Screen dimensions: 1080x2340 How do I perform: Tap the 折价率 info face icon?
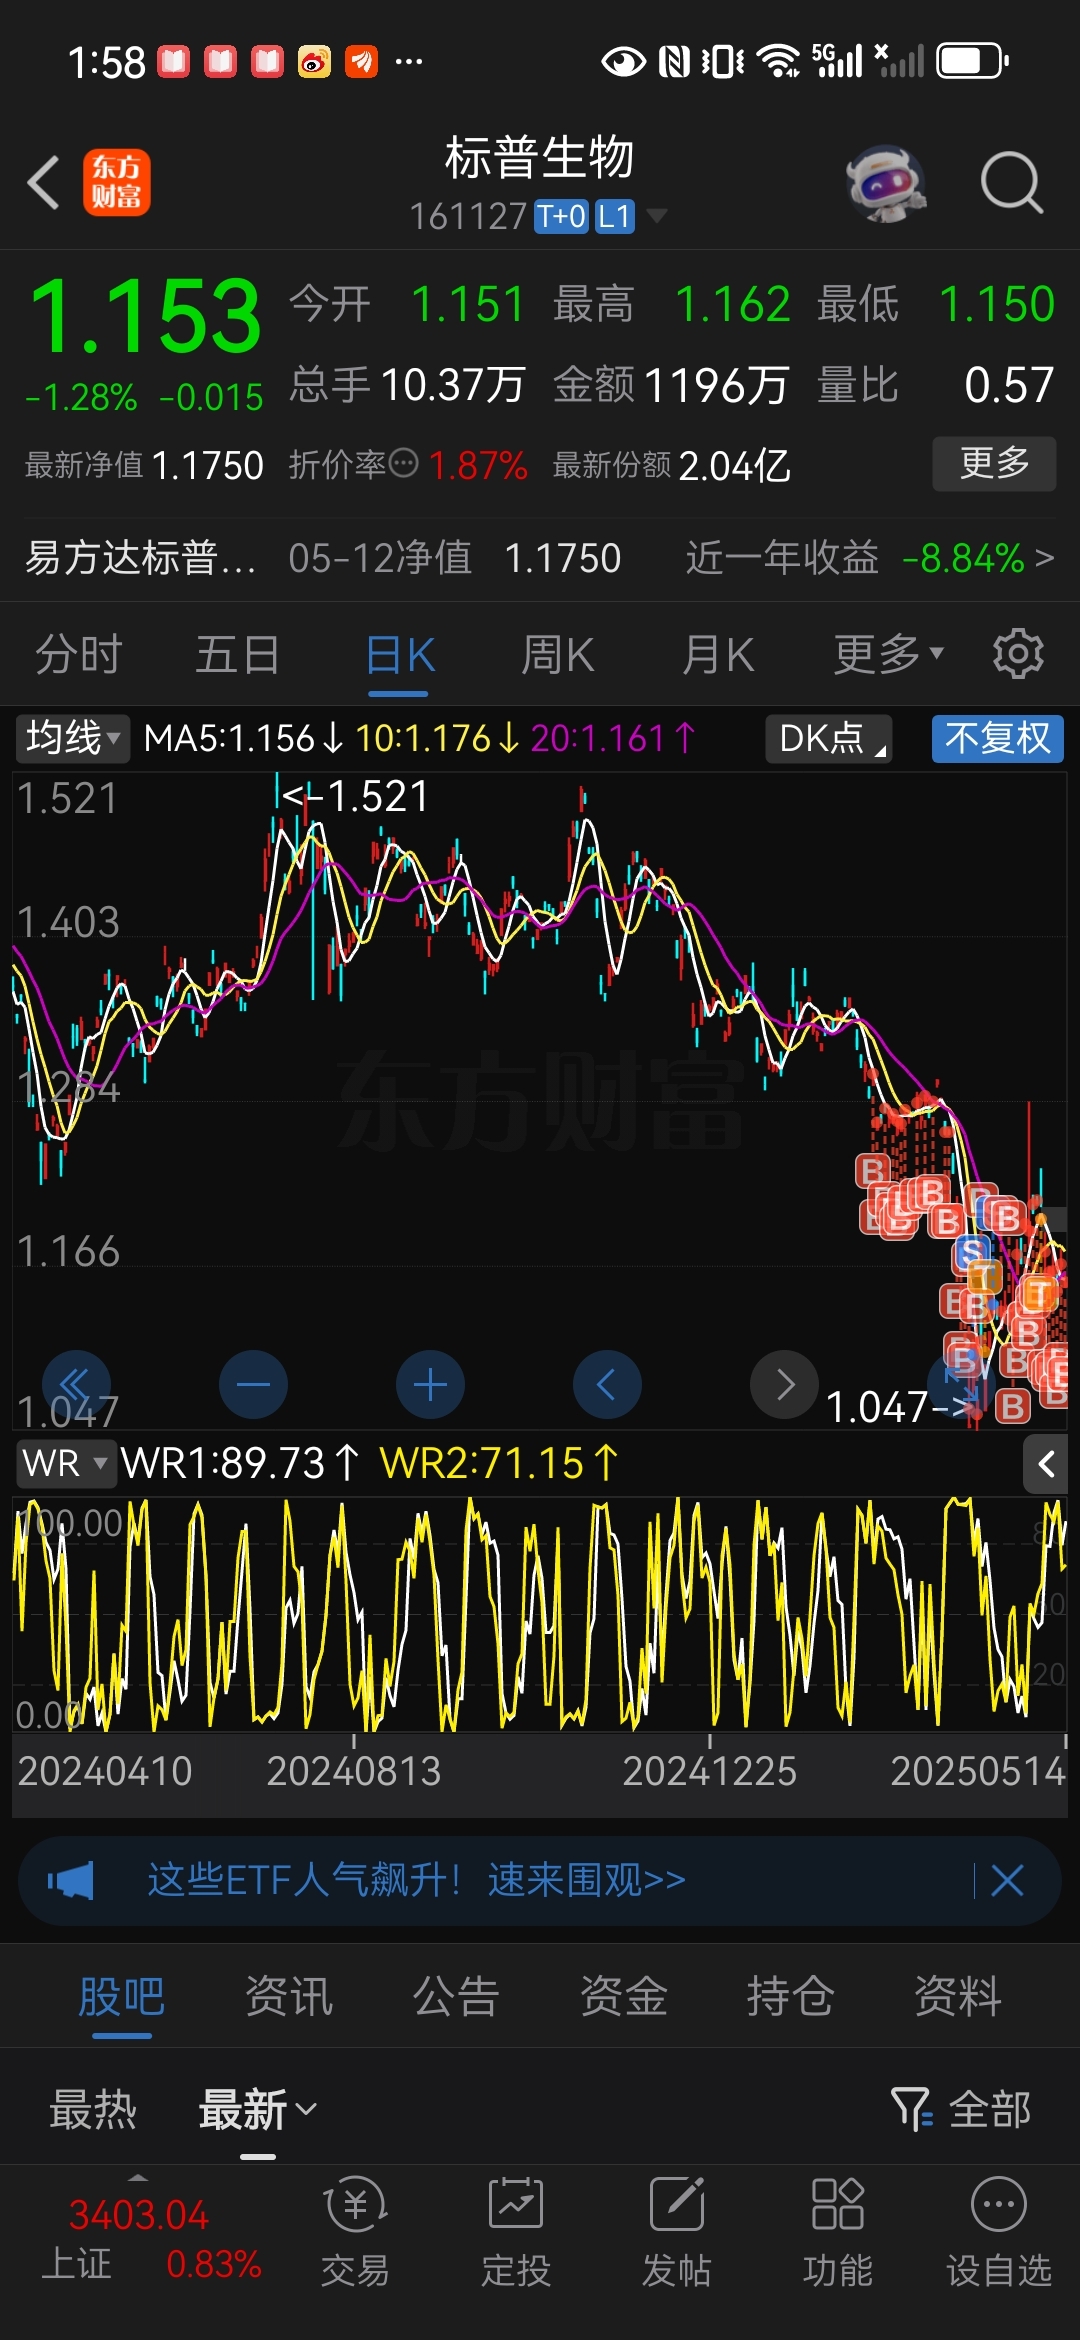tap(403, 463)
